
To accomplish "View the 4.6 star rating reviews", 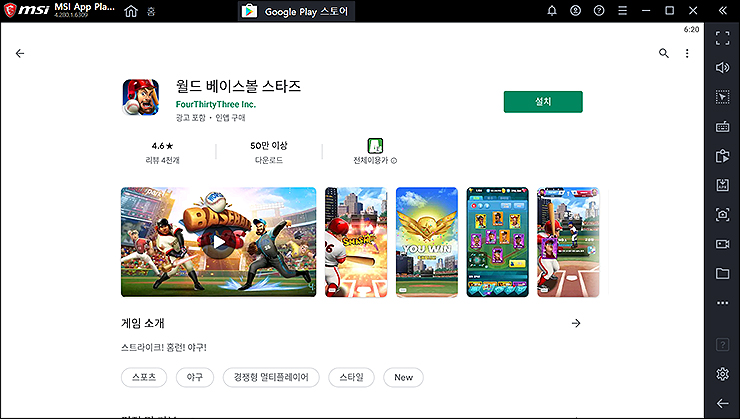I will pos(162,152).
